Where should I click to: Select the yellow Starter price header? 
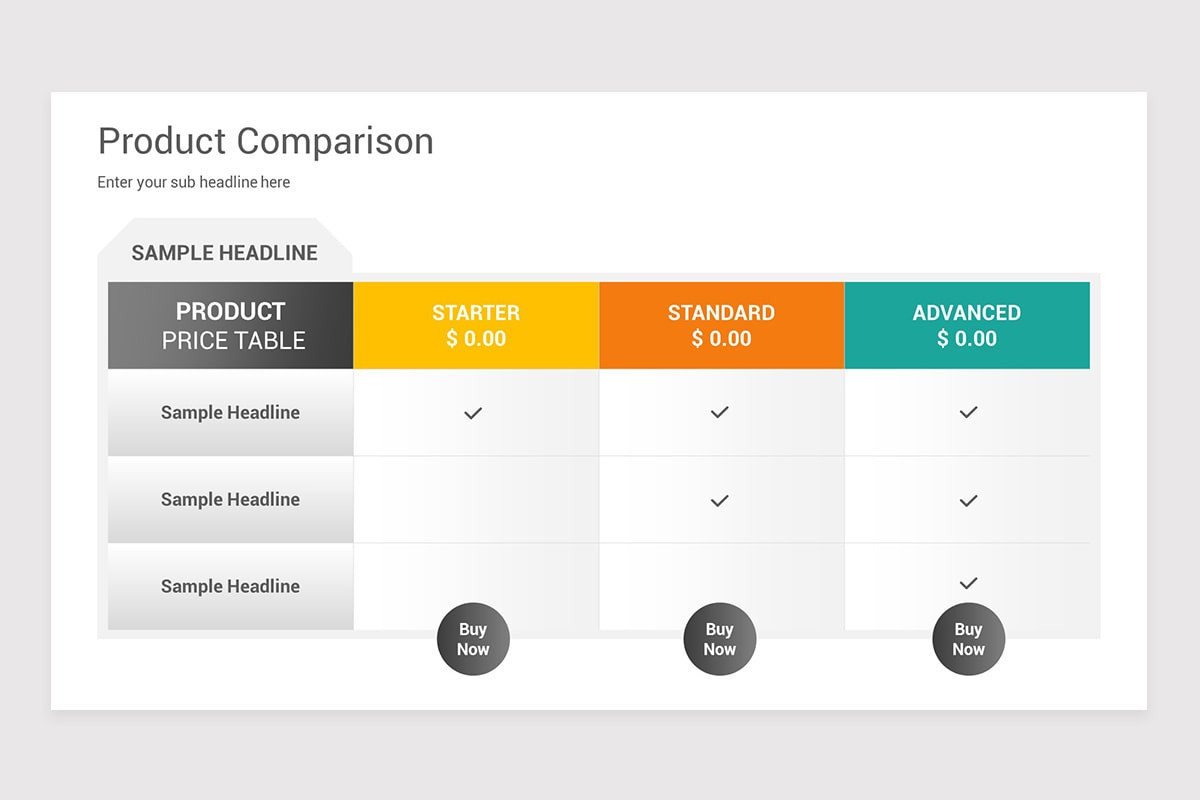point(476,325)
